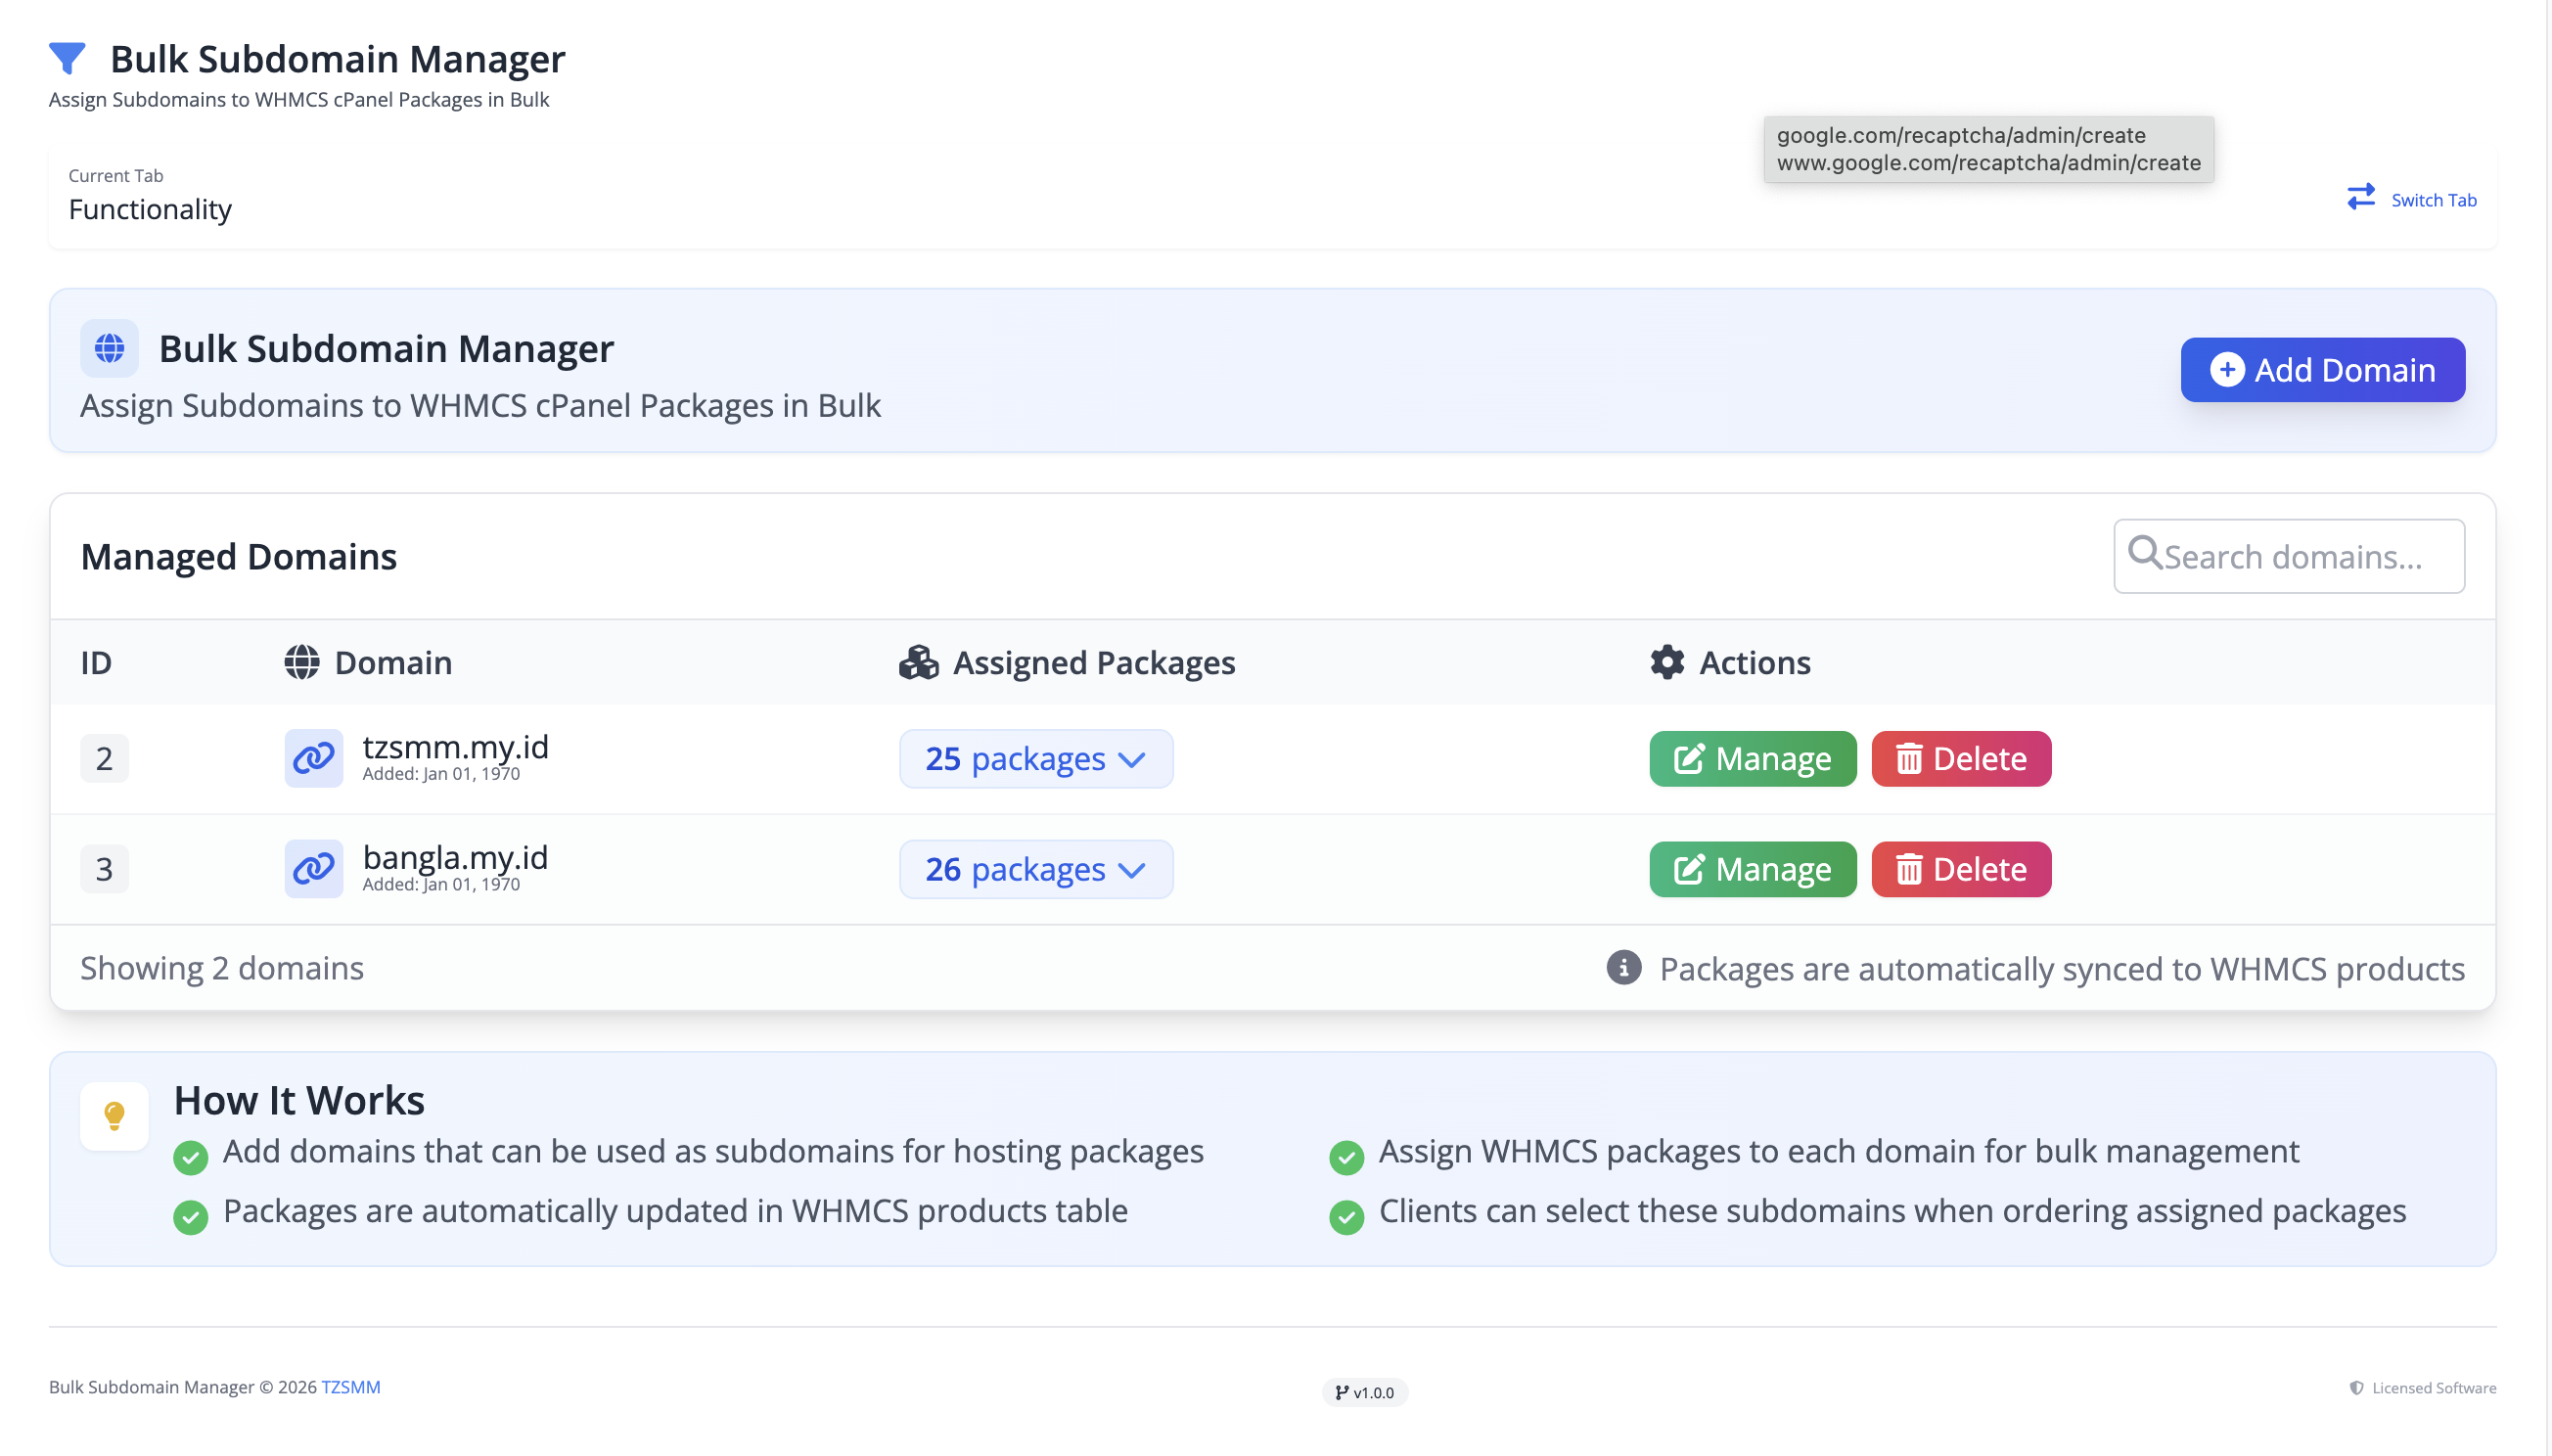
Task: Click the funnel icon beside the page title
Action: (67, 58)
